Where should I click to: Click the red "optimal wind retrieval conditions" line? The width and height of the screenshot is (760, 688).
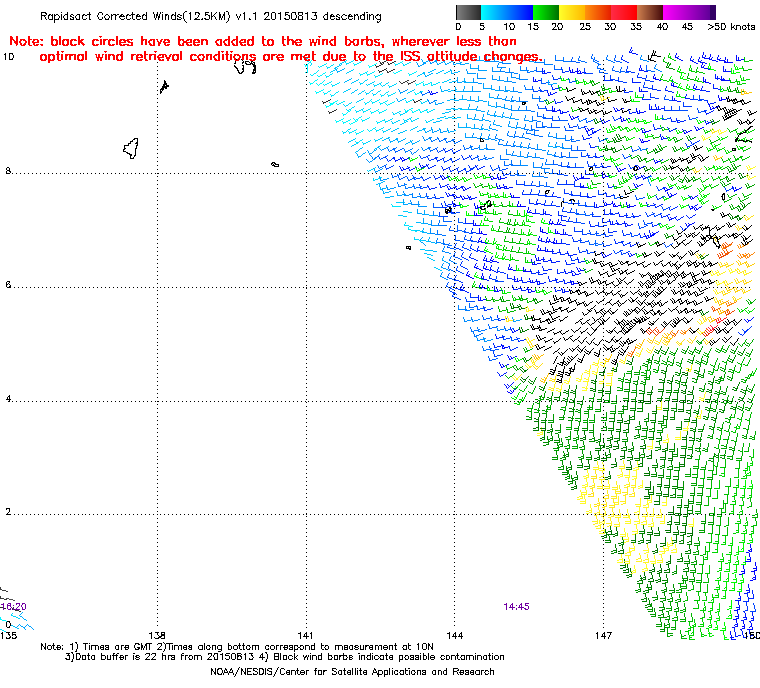(291, 57)
